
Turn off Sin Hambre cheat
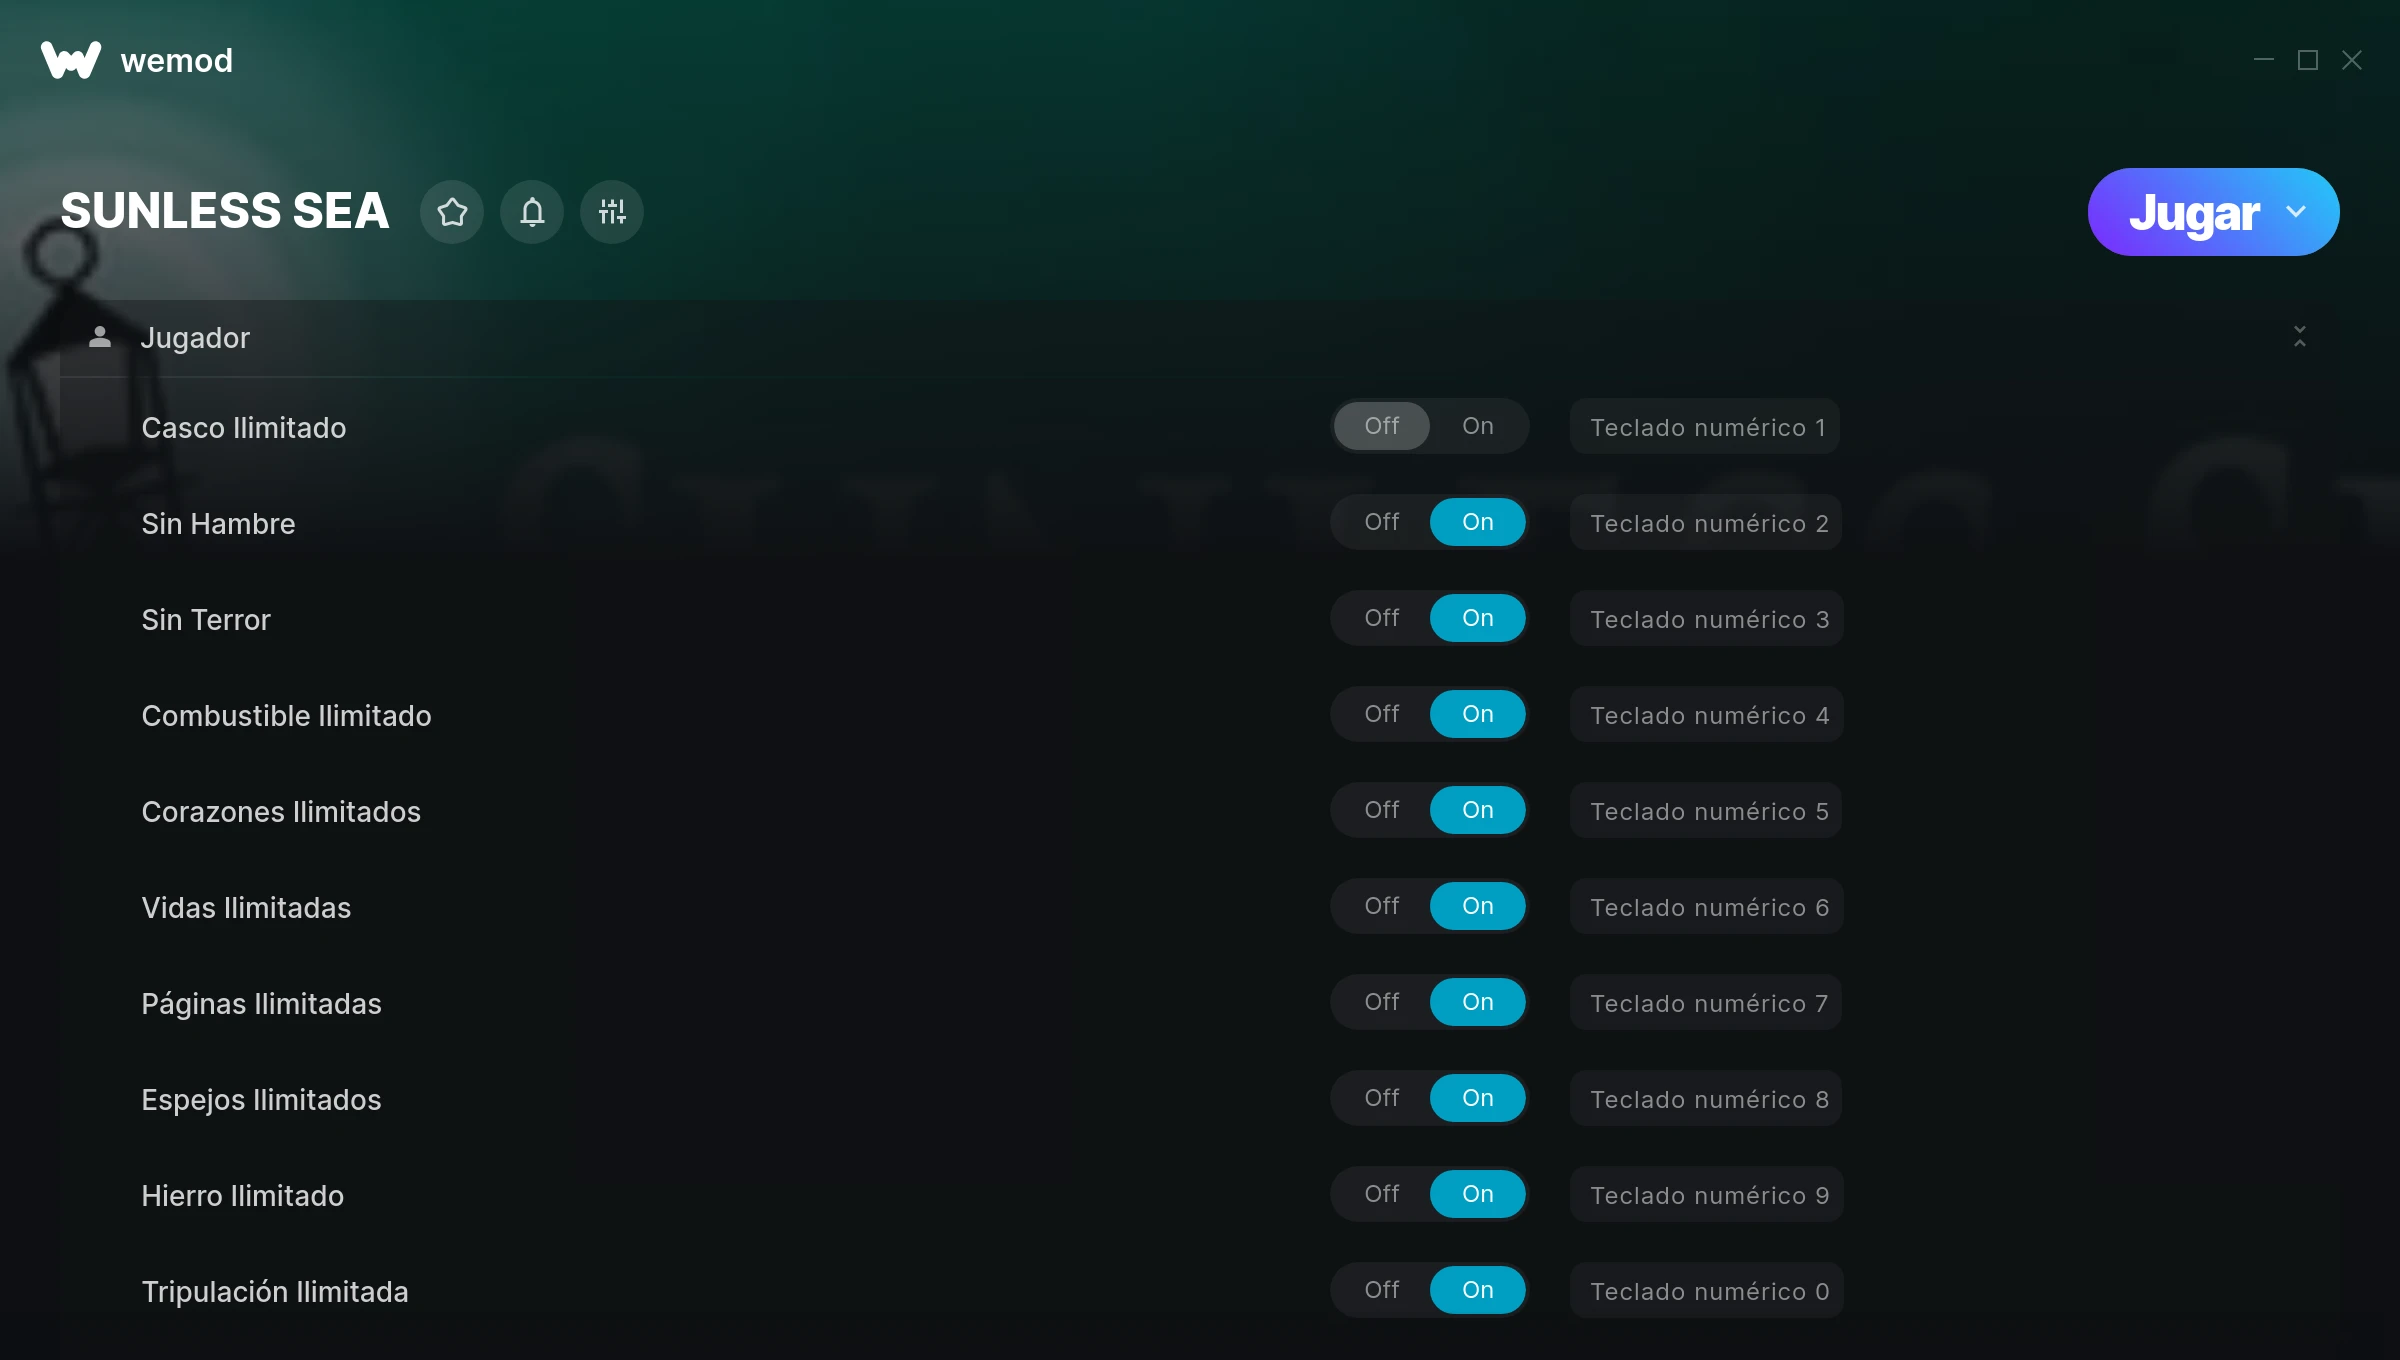(1382, 522)
